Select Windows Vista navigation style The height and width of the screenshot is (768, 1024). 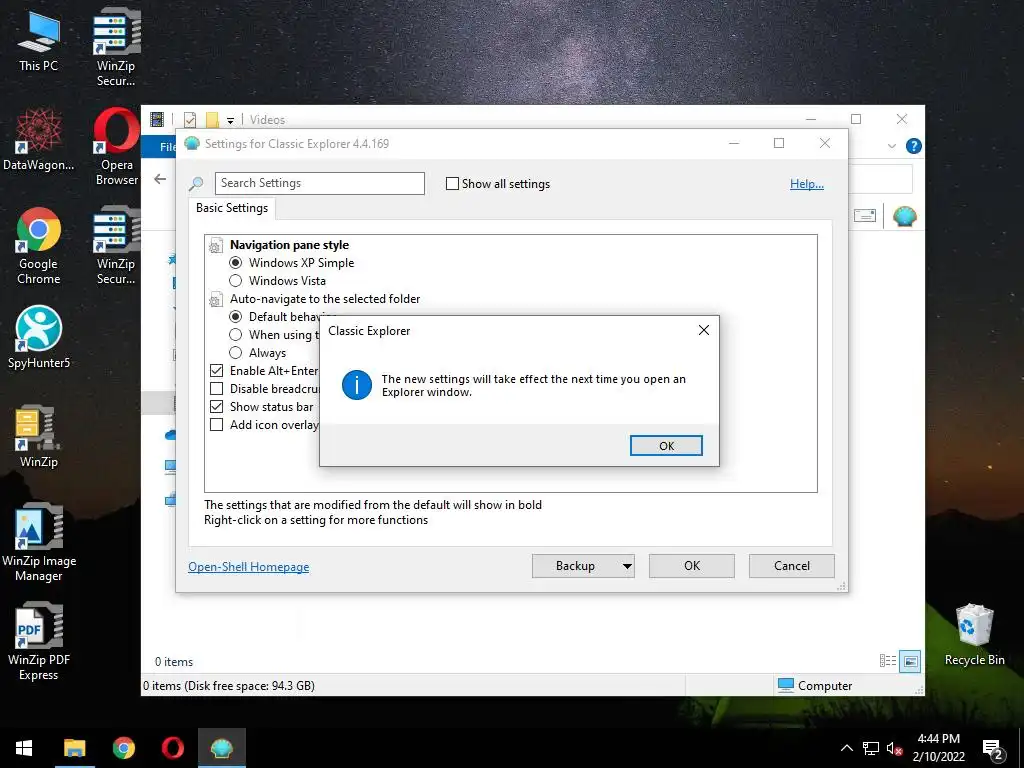click(236, 281)
